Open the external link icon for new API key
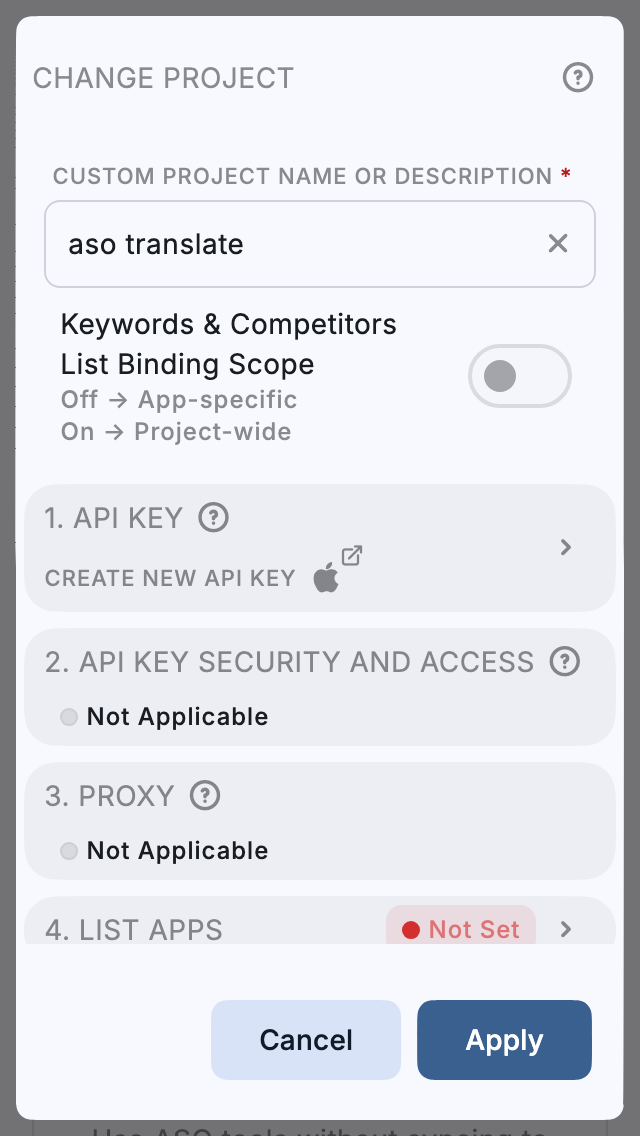 [x=352, y=555]
